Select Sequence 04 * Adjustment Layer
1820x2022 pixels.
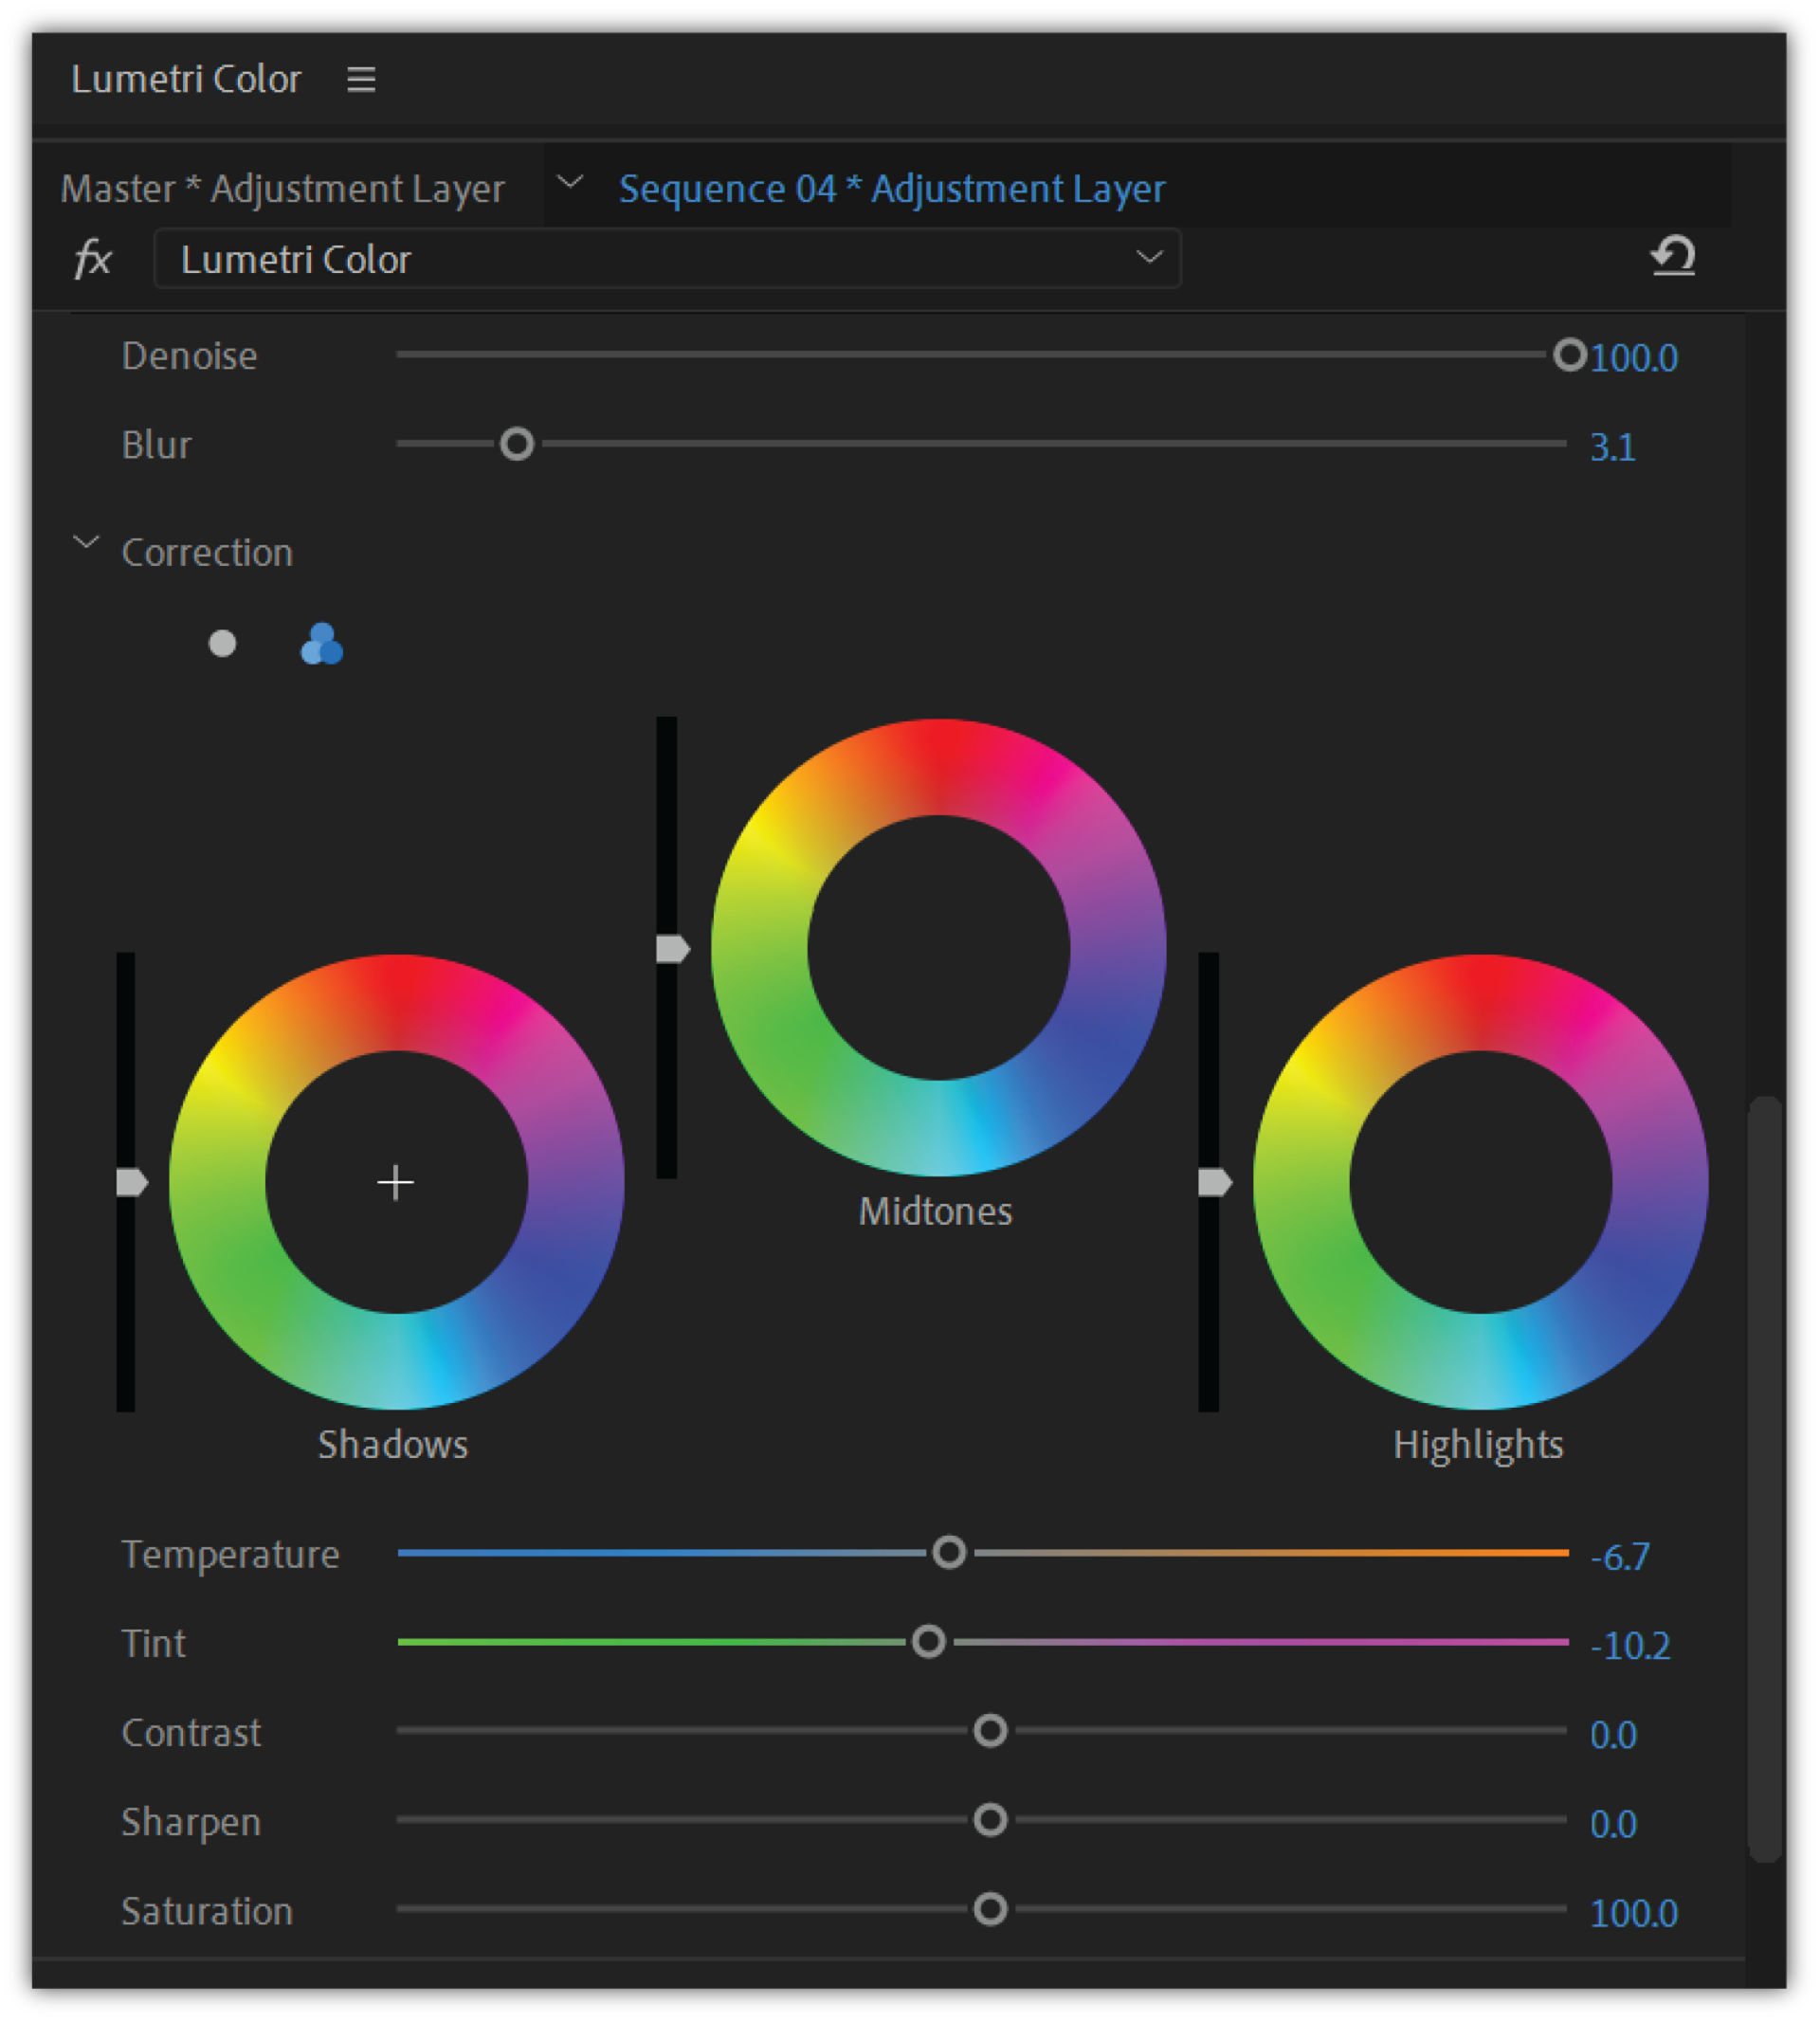tap(890, 188)
